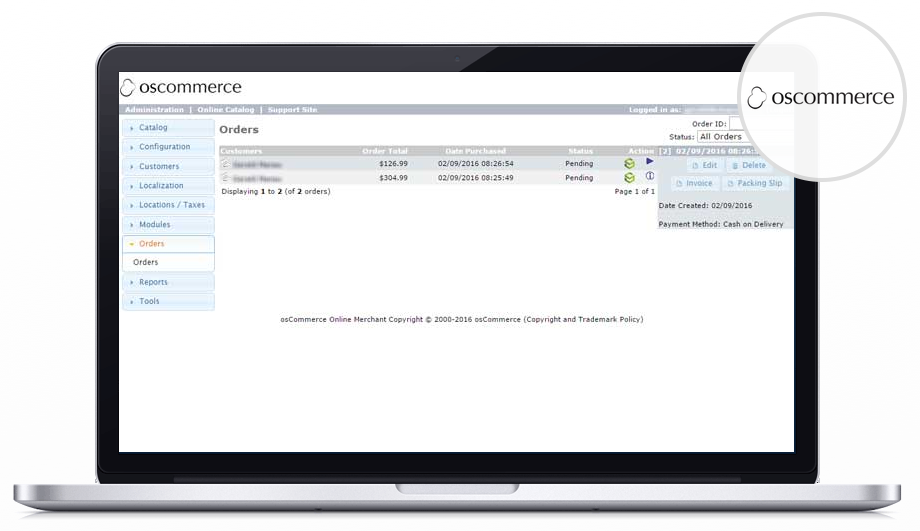Go to Administration in the top bar
Image resolution: width=920 pixels, height=531 pixels.
(154, 110)
